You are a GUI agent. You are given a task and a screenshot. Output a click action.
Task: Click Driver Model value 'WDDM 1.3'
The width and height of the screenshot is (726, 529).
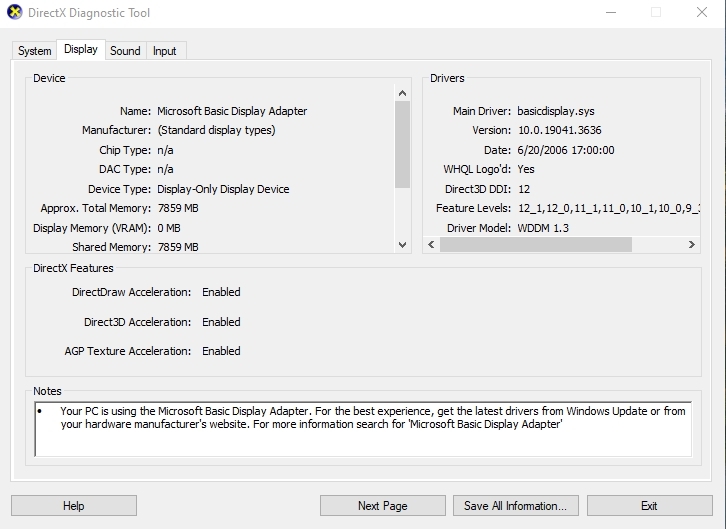click(x=543, y=228)
